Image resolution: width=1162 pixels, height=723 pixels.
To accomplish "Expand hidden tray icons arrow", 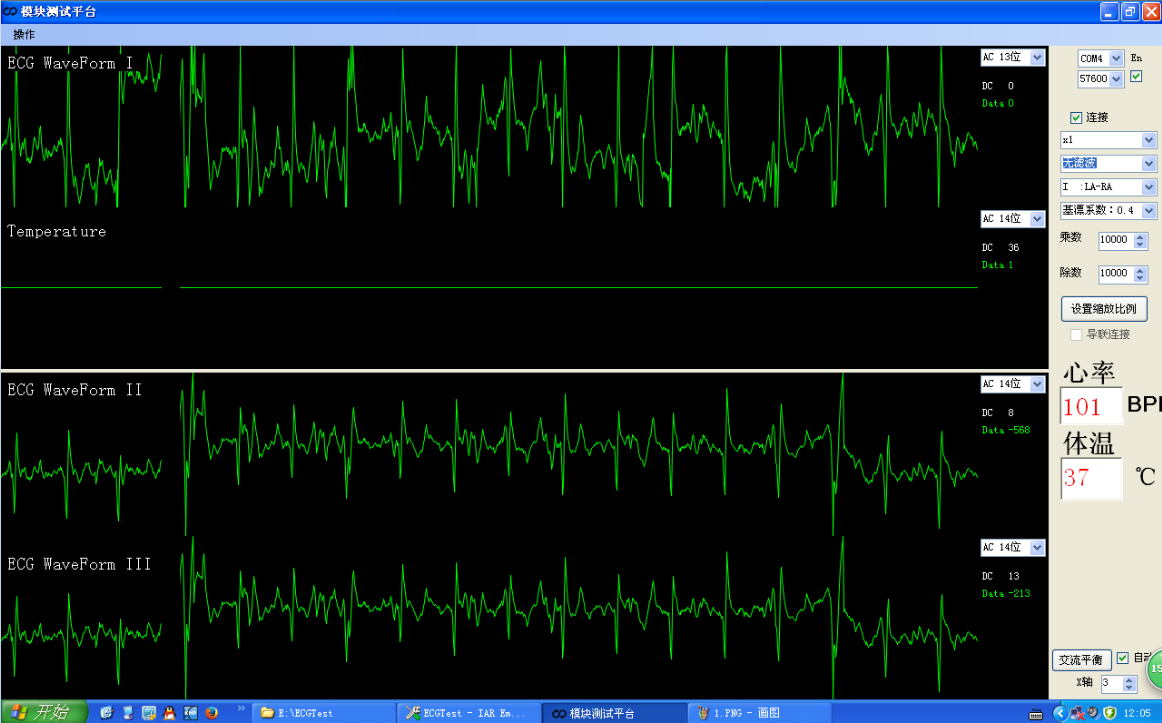I will tap(1060, 713).
